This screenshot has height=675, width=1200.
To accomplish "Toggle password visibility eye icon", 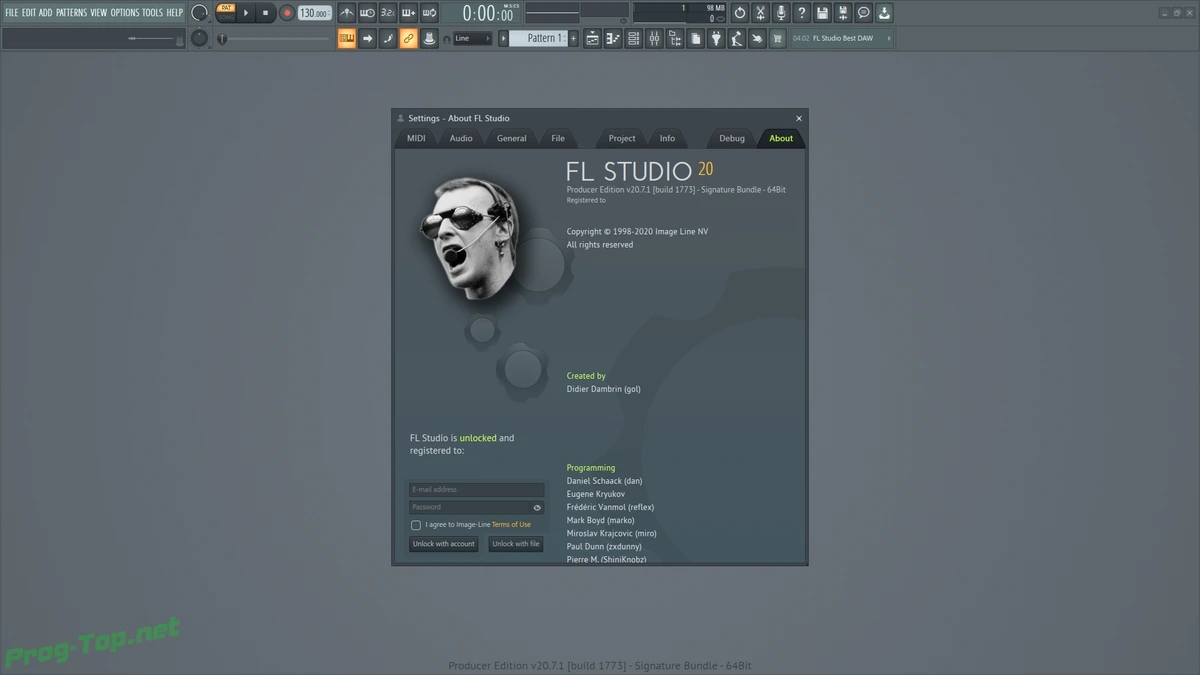I will point(537,507).
